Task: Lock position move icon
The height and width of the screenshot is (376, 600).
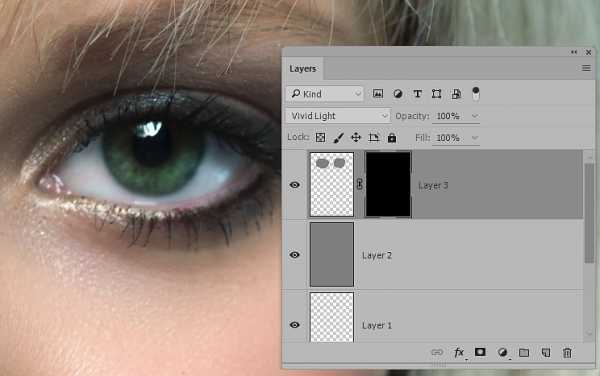Action: (356, 137)
